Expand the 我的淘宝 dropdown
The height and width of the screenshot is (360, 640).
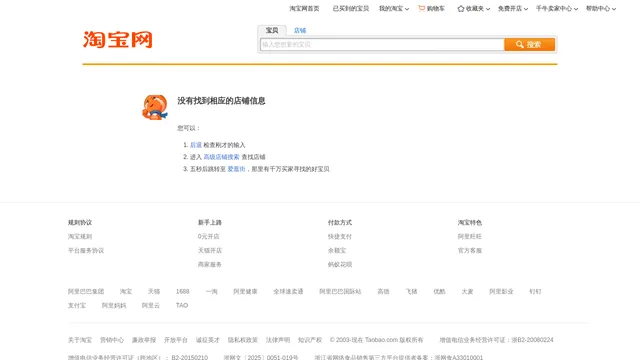coord(394,9)
